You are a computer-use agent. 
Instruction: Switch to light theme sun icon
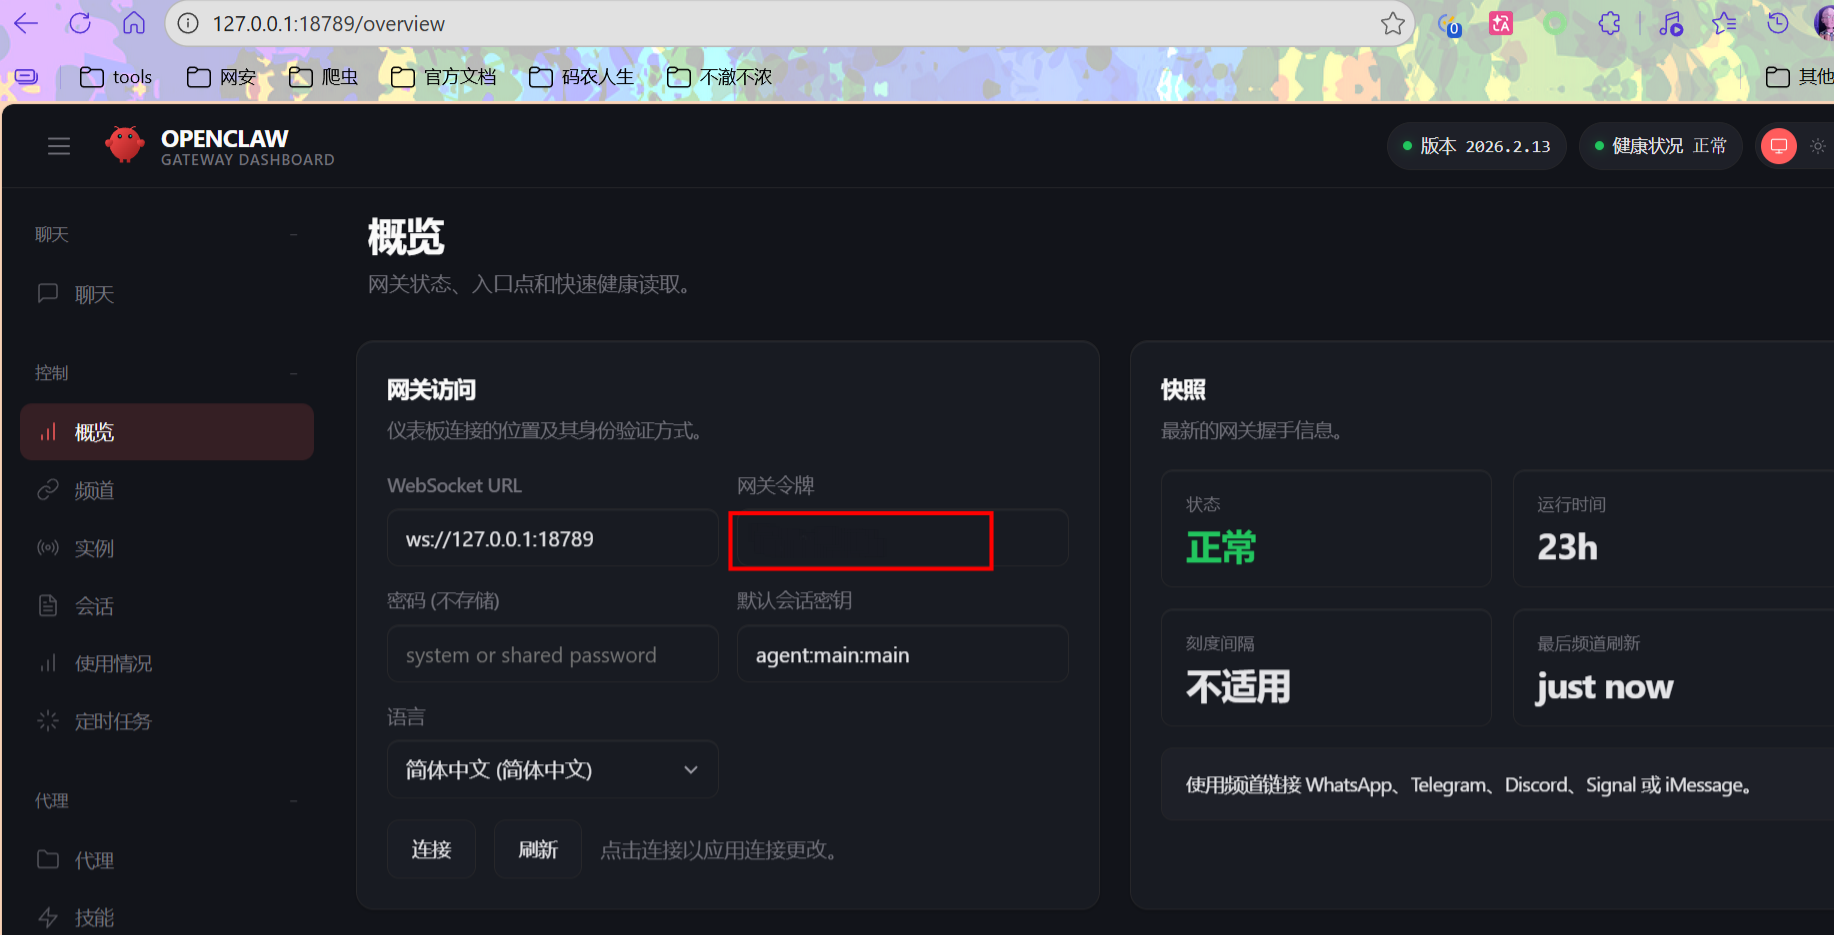click(1818, 146)
